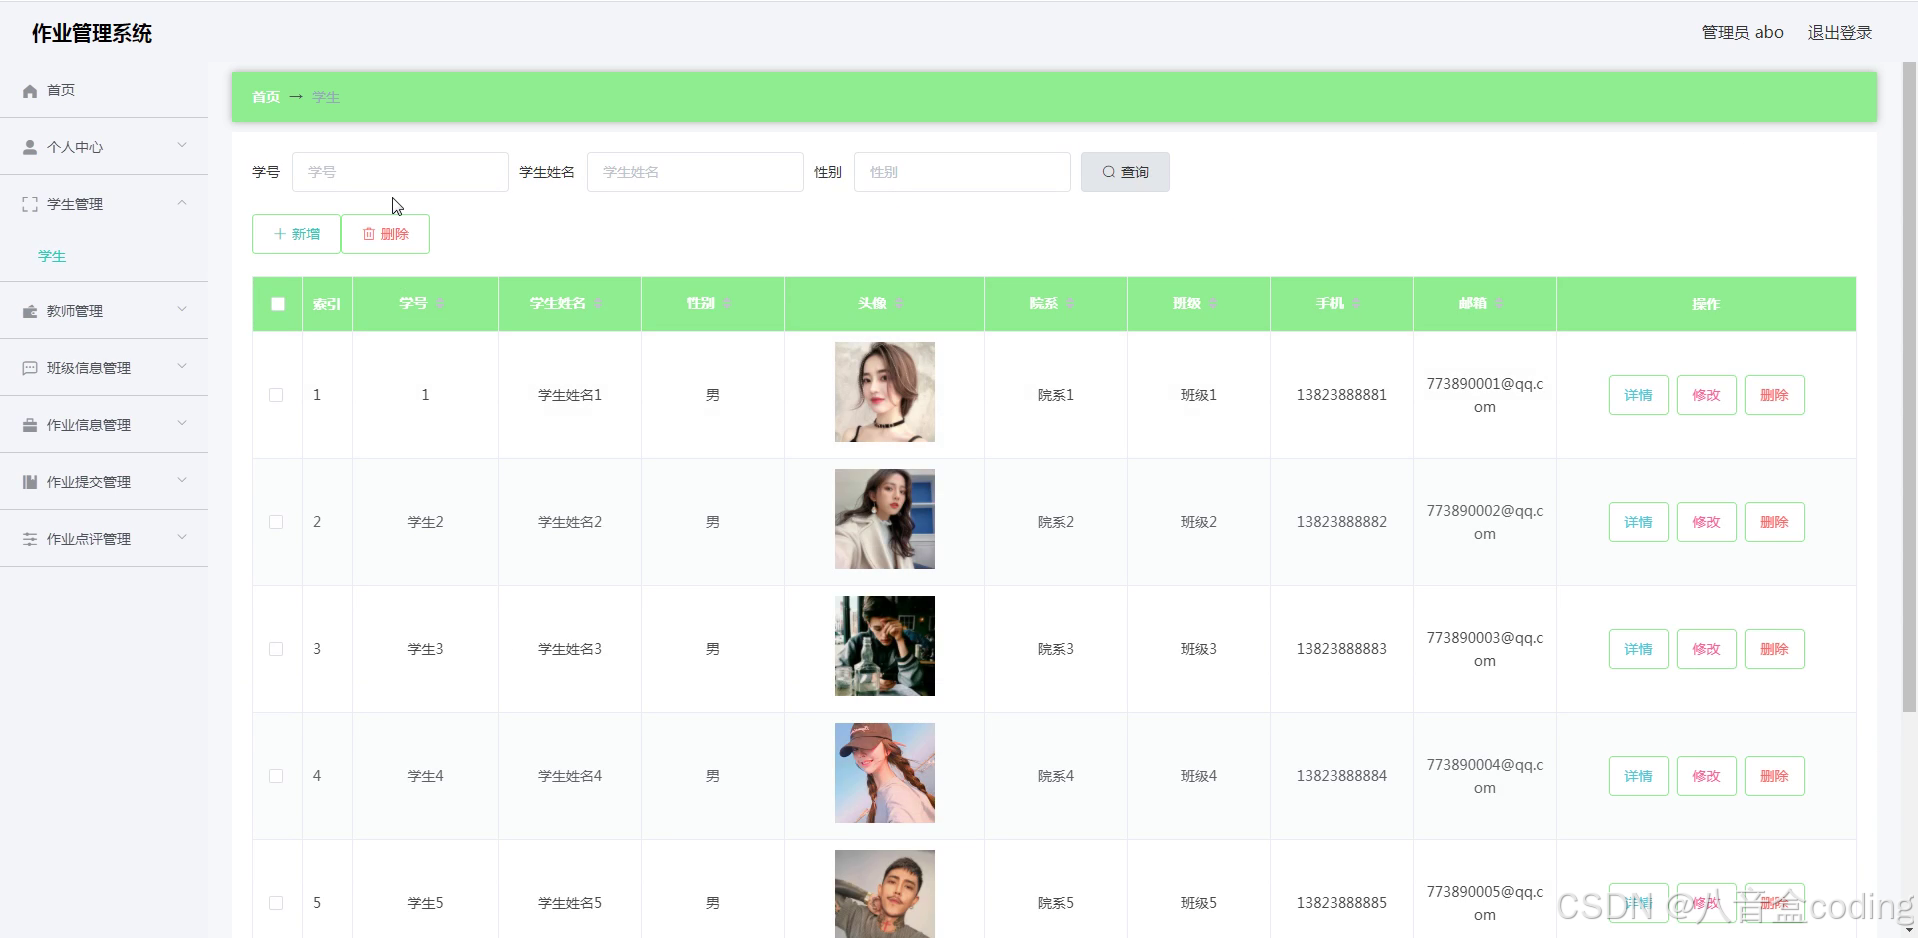1918x938 pixels.
Task: Focus the 学号 search field
Action: click(x=400, y=172)
